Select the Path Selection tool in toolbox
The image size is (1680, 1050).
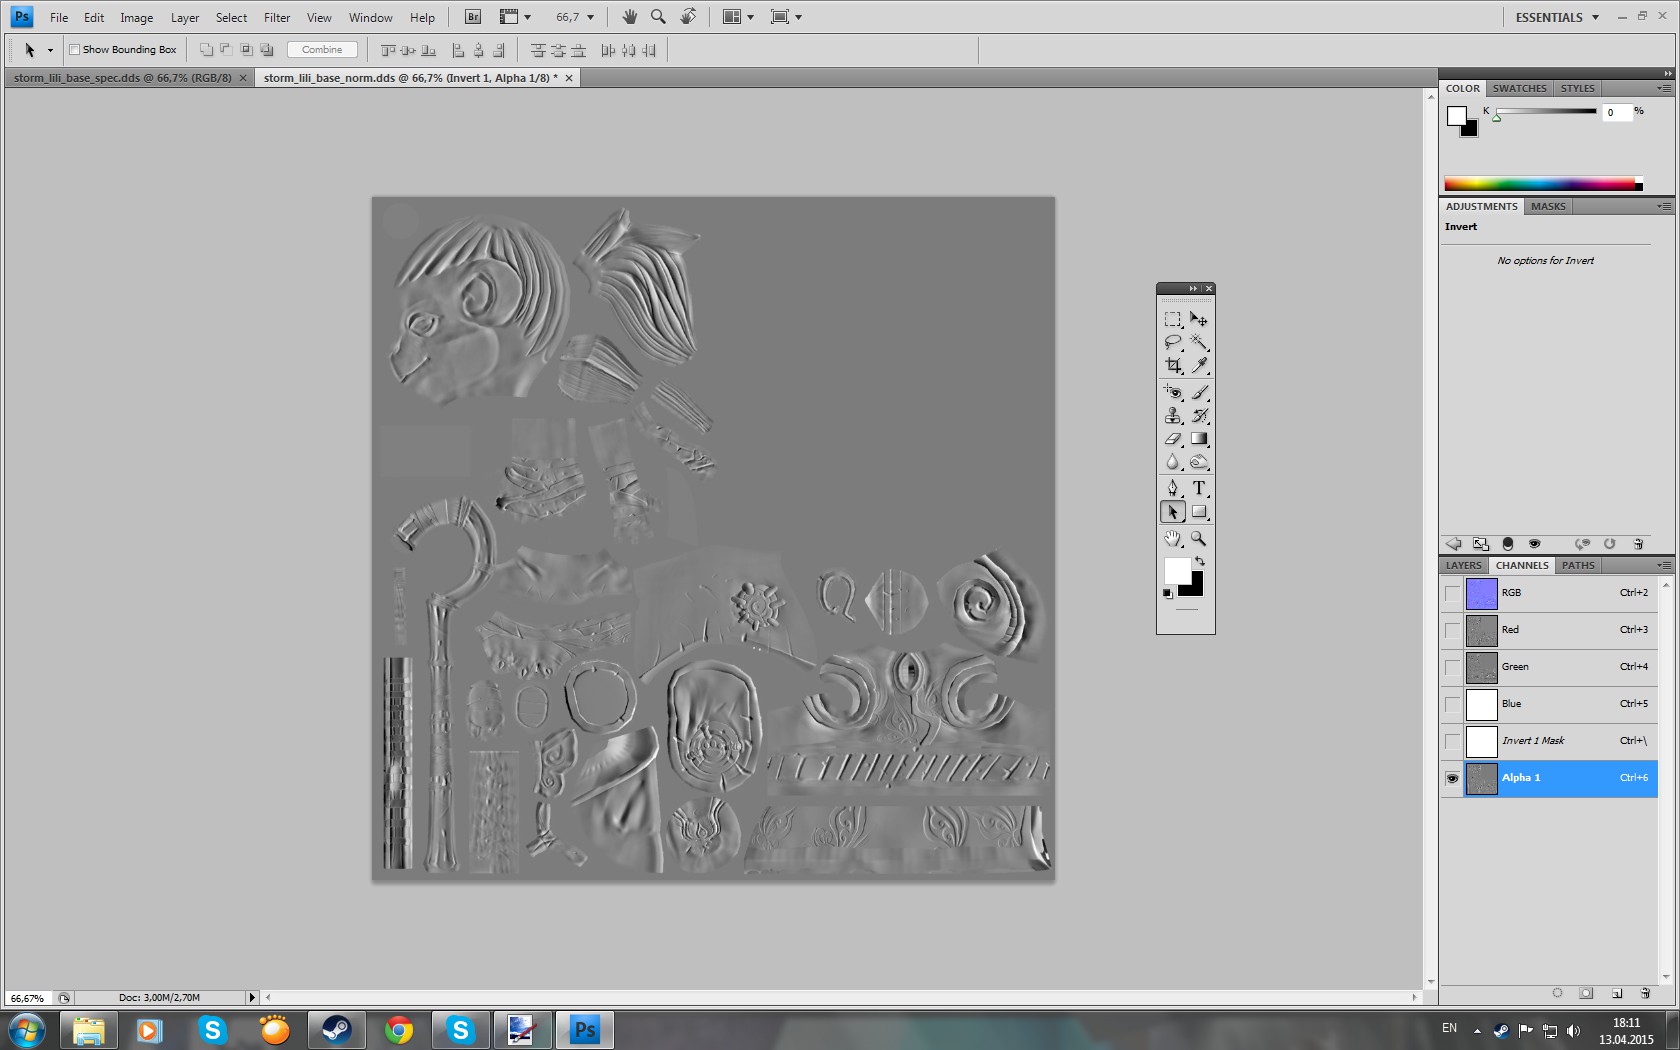click(x=1173, y=512)
